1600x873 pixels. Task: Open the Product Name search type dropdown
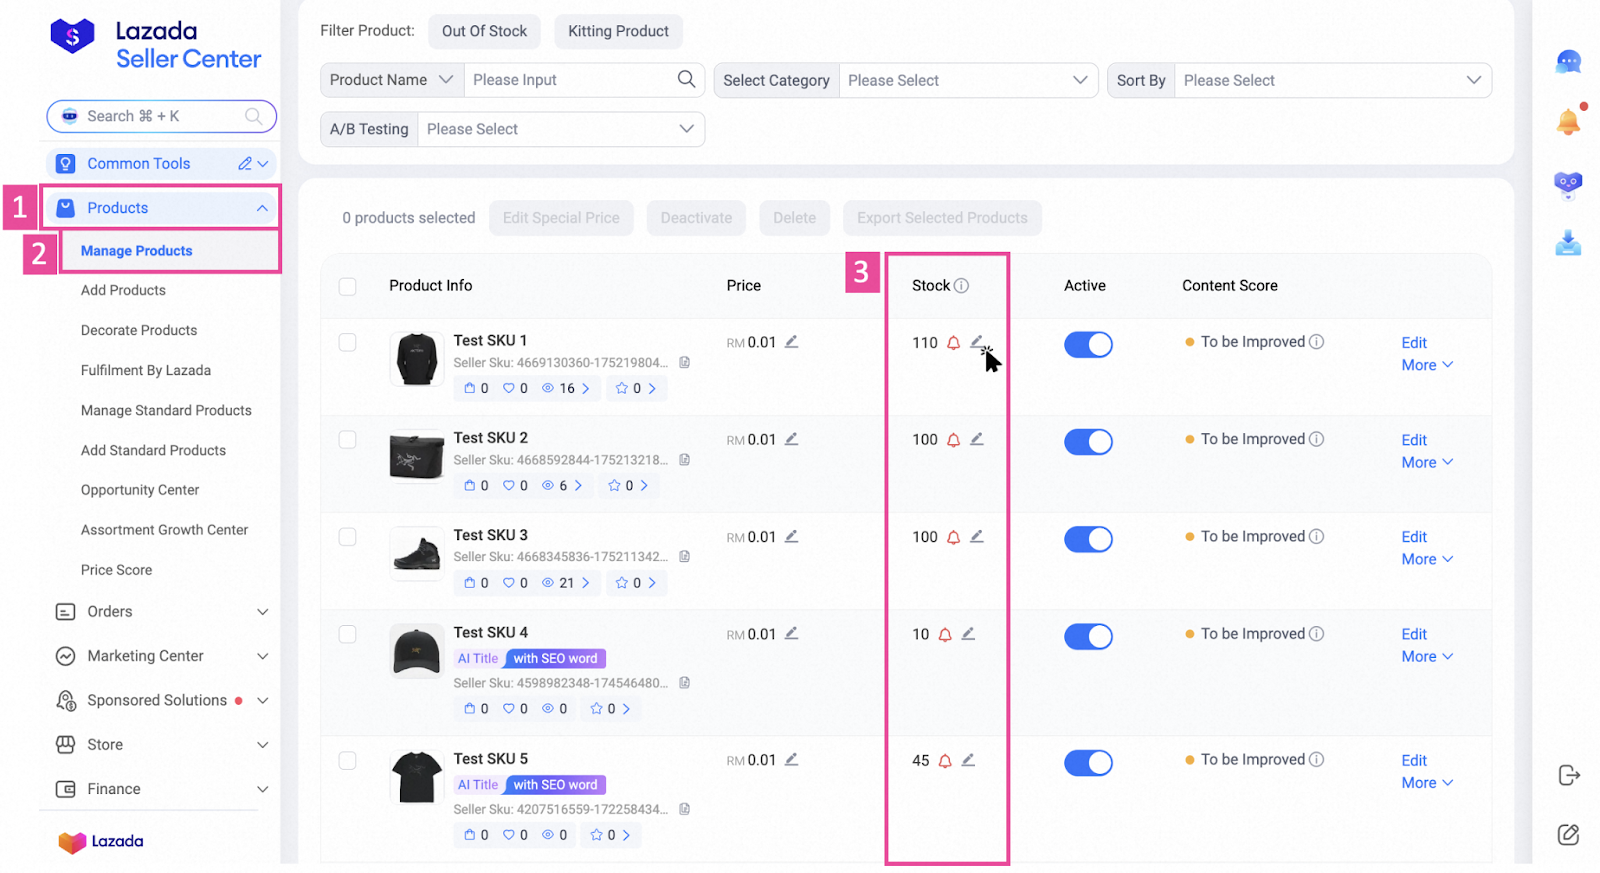coord(392,80)
